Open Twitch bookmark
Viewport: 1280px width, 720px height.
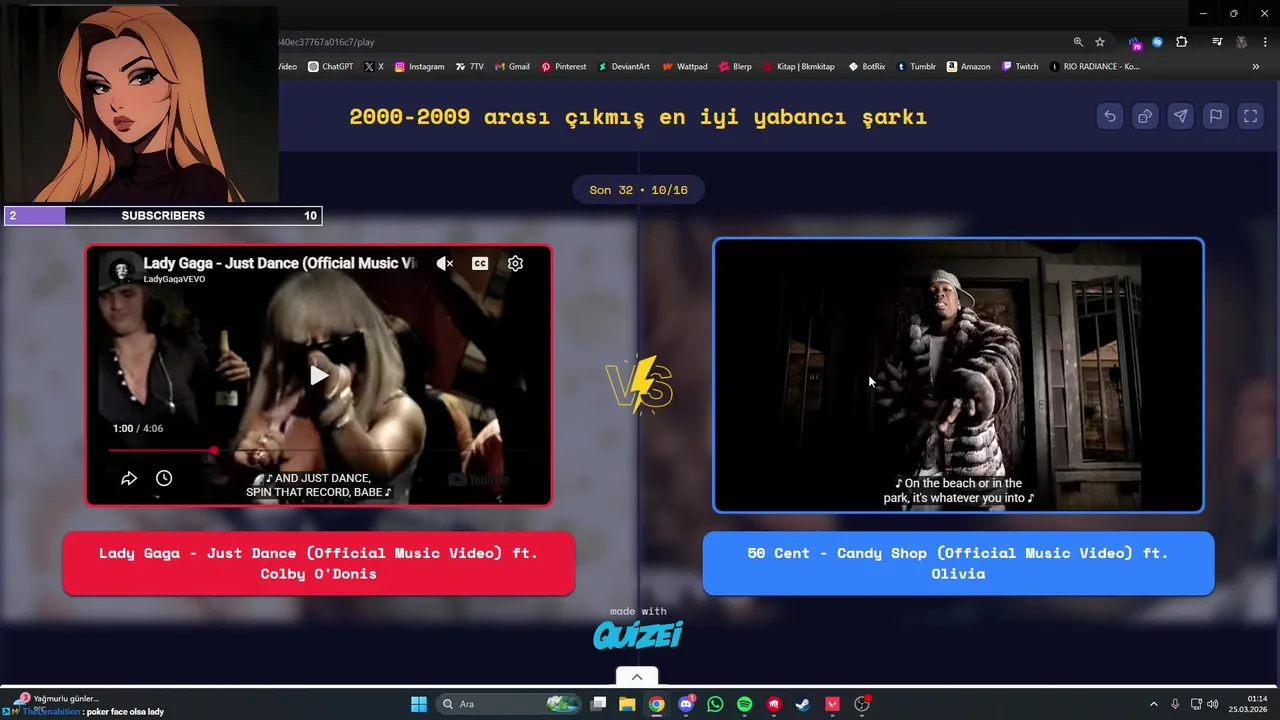(x=1020, y=67)
